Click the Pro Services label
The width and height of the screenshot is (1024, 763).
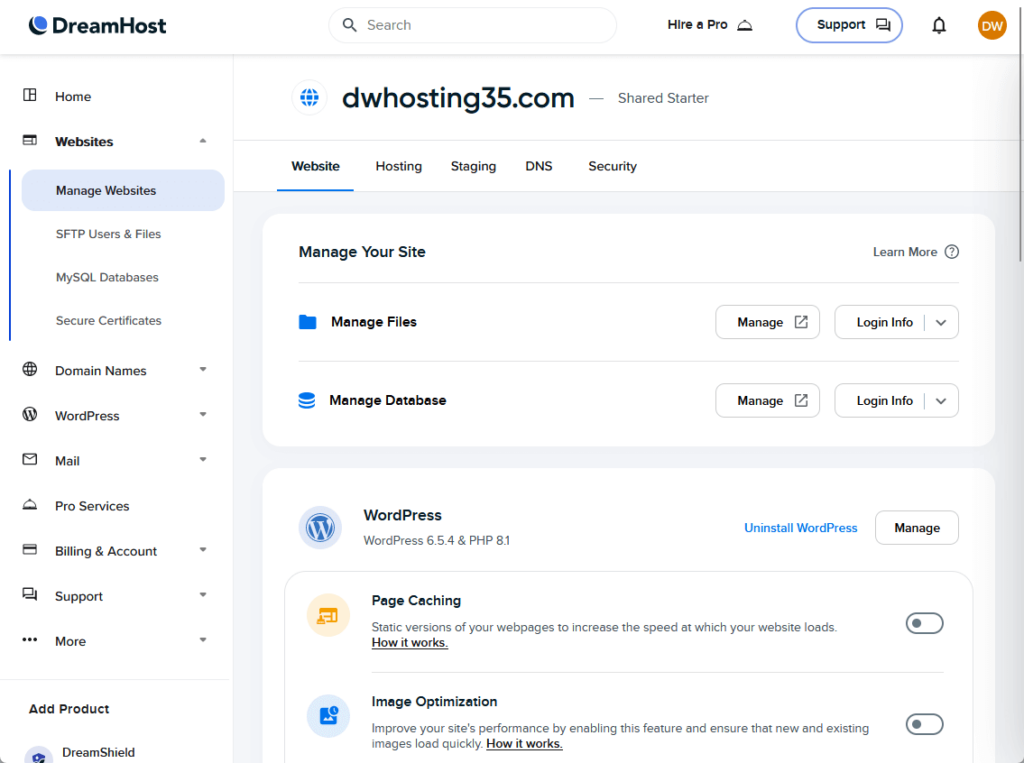[x=92, y=506]
